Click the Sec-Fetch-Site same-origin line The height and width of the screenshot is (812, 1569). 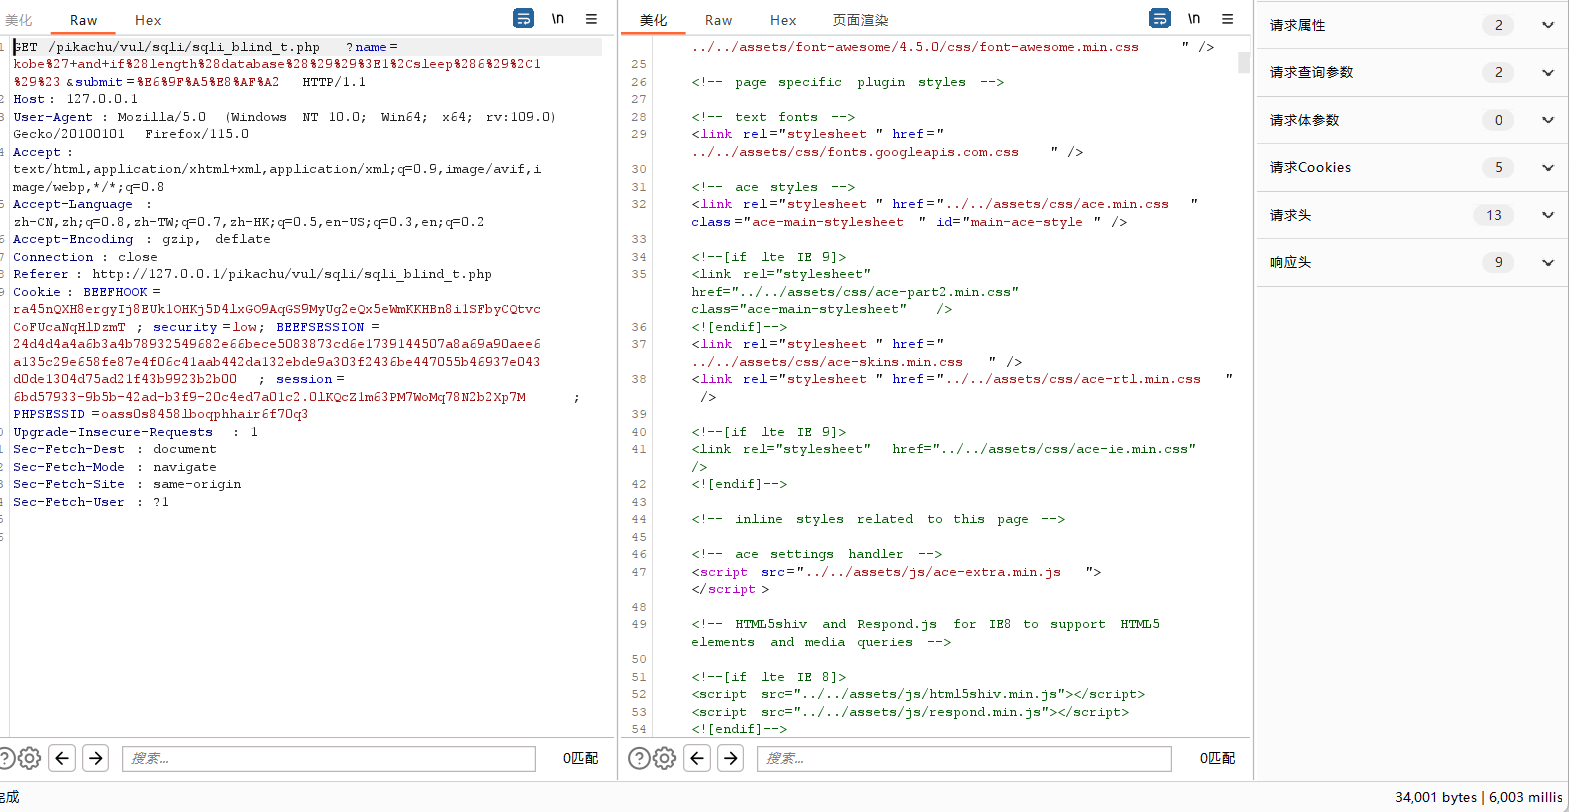pyautogui.click(x=127, y=484)
